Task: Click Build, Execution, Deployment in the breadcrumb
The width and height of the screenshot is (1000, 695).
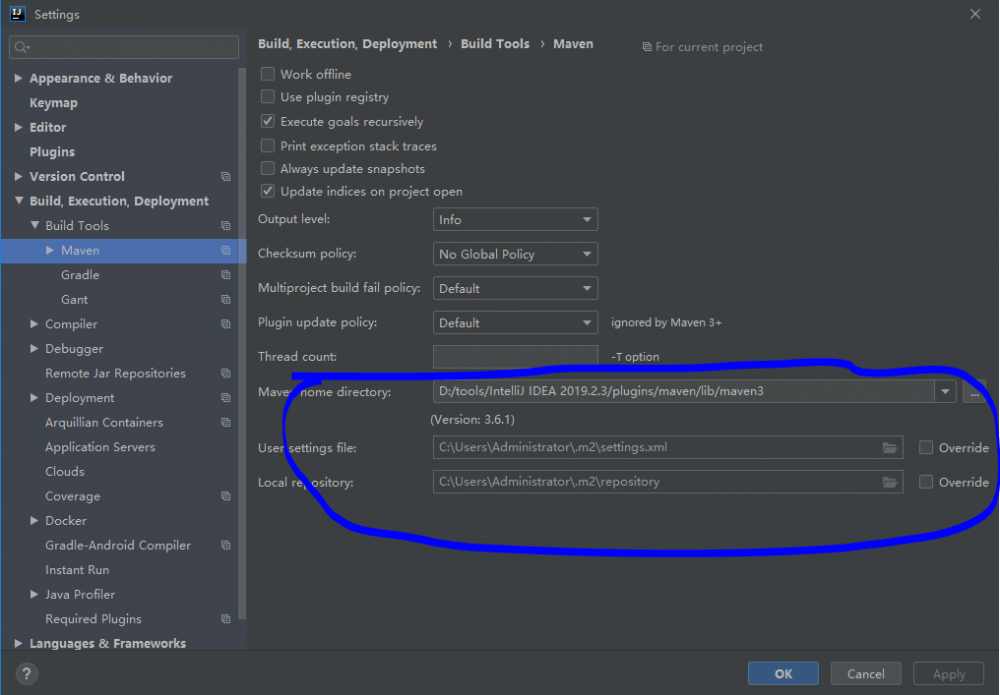Action: pos(348,44)
